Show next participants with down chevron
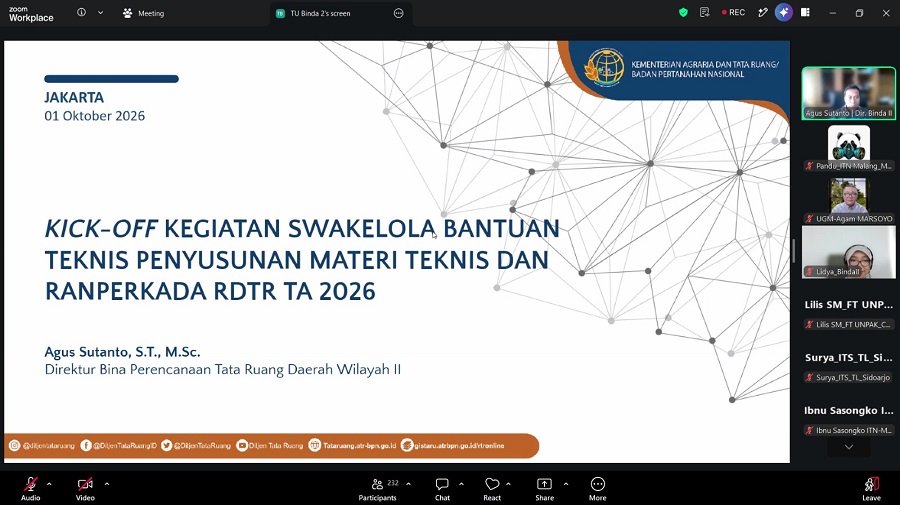The image size is (900, 505). (848, 447)
